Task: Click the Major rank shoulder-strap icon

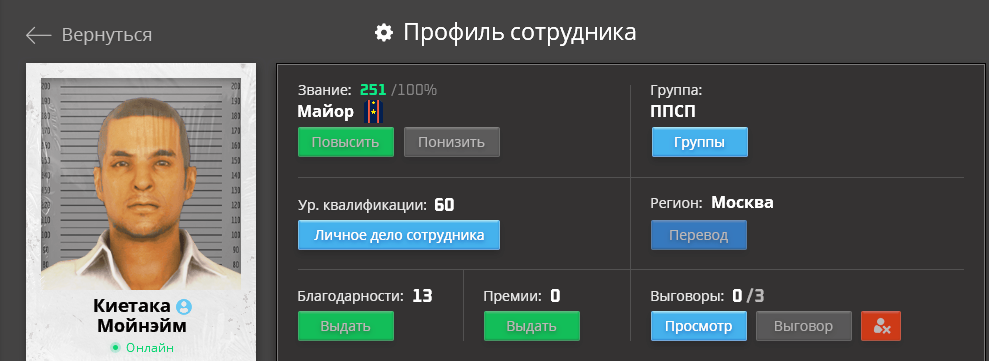Action: coord(374,112)
